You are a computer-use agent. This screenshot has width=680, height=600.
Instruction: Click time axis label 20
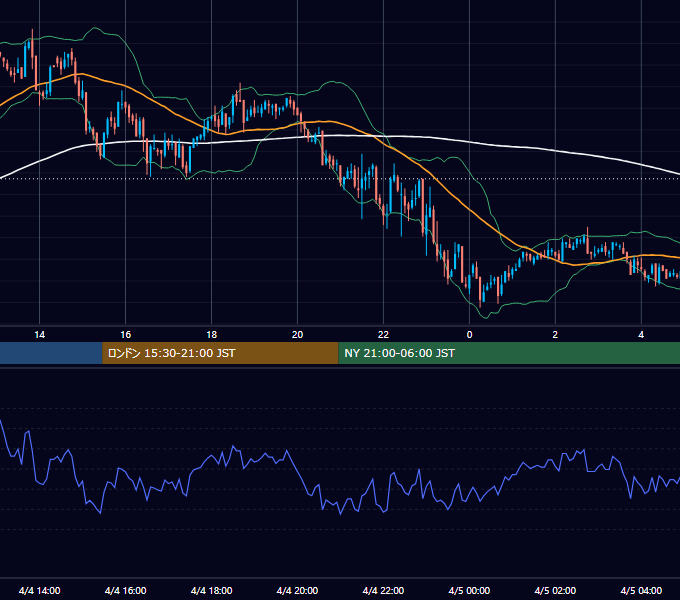(297, 335)
